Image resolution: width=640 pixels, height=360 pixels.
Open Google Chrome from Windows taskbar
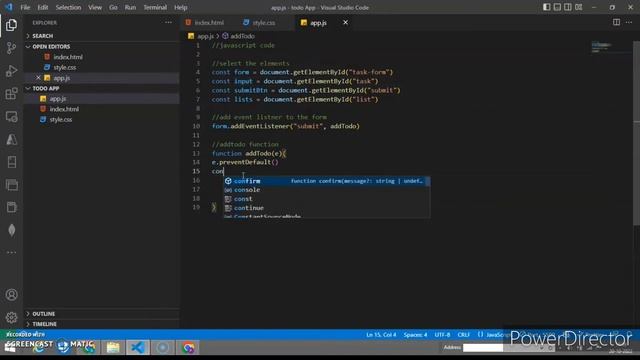coord(188,347)
